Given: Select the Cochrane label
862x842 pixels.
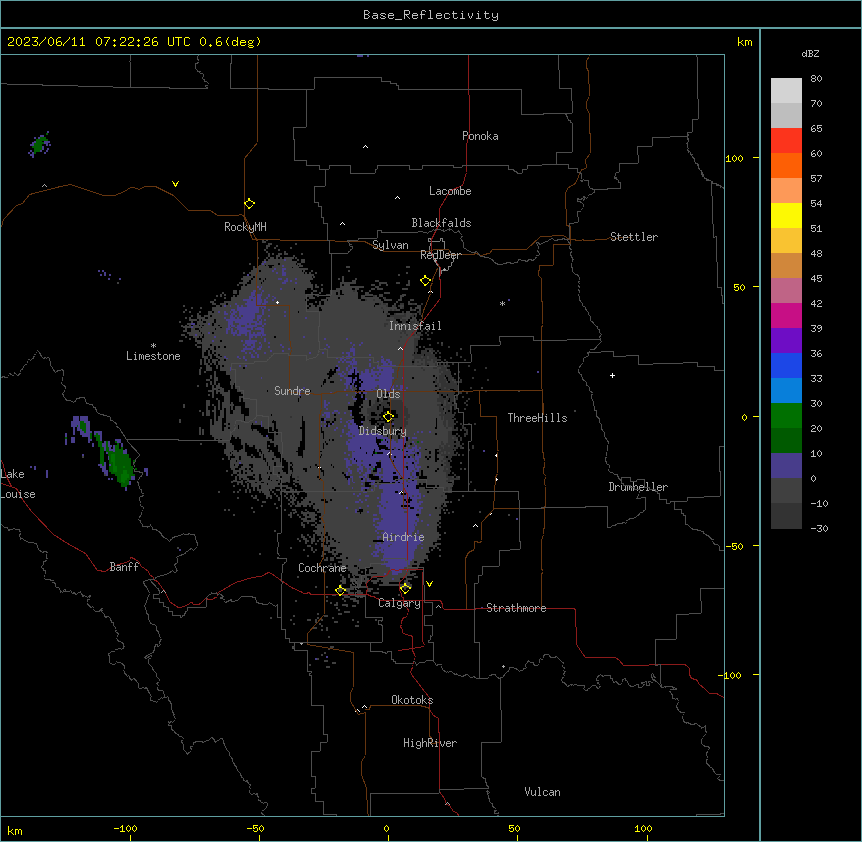Looking at the screenshot, I should 322,568.
